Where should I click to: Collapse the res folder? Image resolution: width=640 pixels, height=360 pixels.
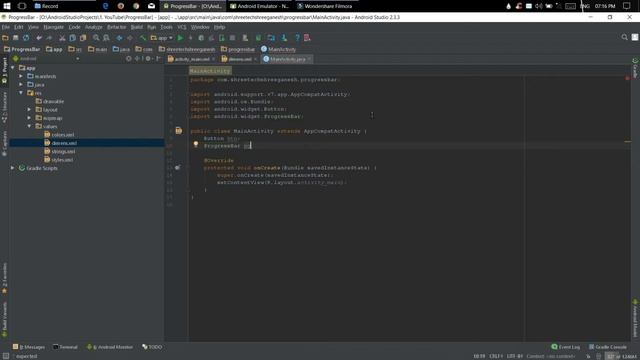click(x=21, y=93)
